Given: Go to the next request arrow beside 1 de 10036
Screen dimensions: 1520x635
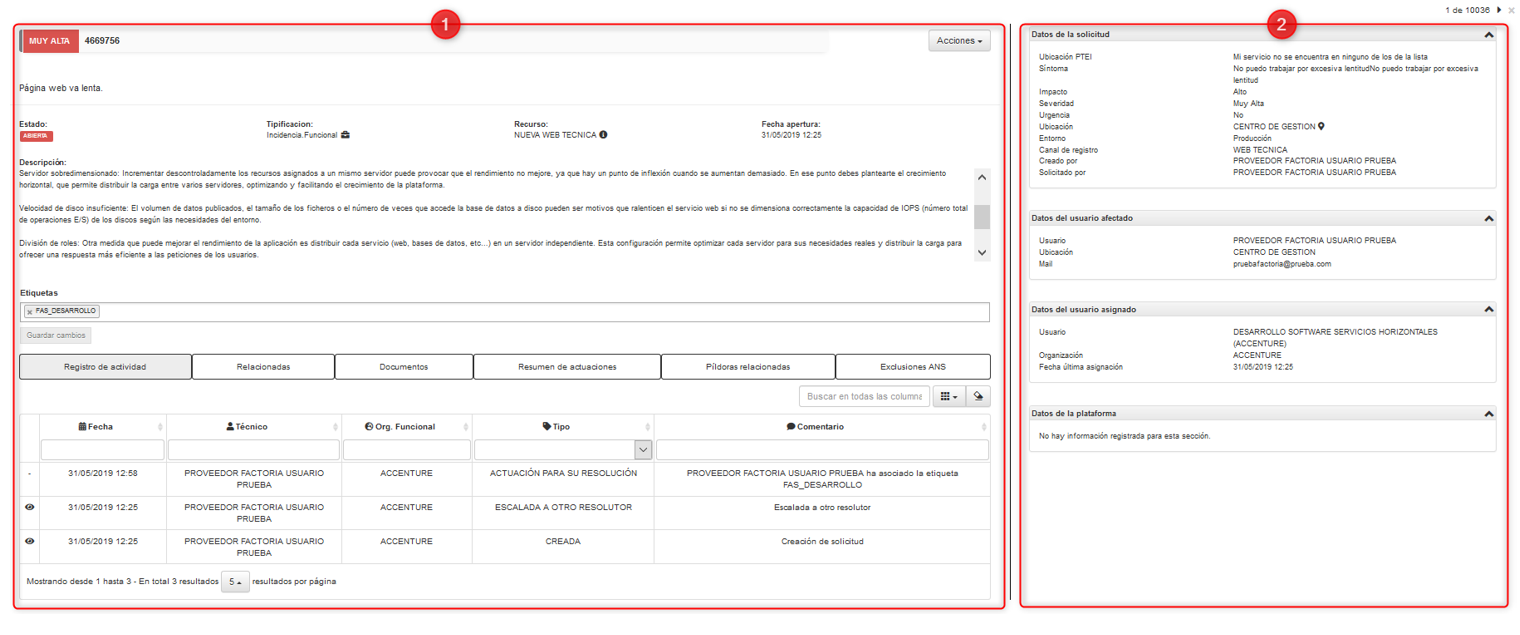Looking at the screenshot, I should (1499, 10).
